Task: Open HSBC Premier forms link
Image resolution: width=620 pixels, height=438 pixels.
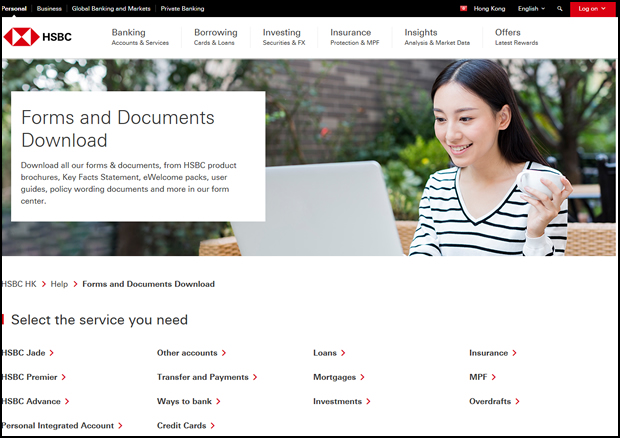Action: [29, 378]
